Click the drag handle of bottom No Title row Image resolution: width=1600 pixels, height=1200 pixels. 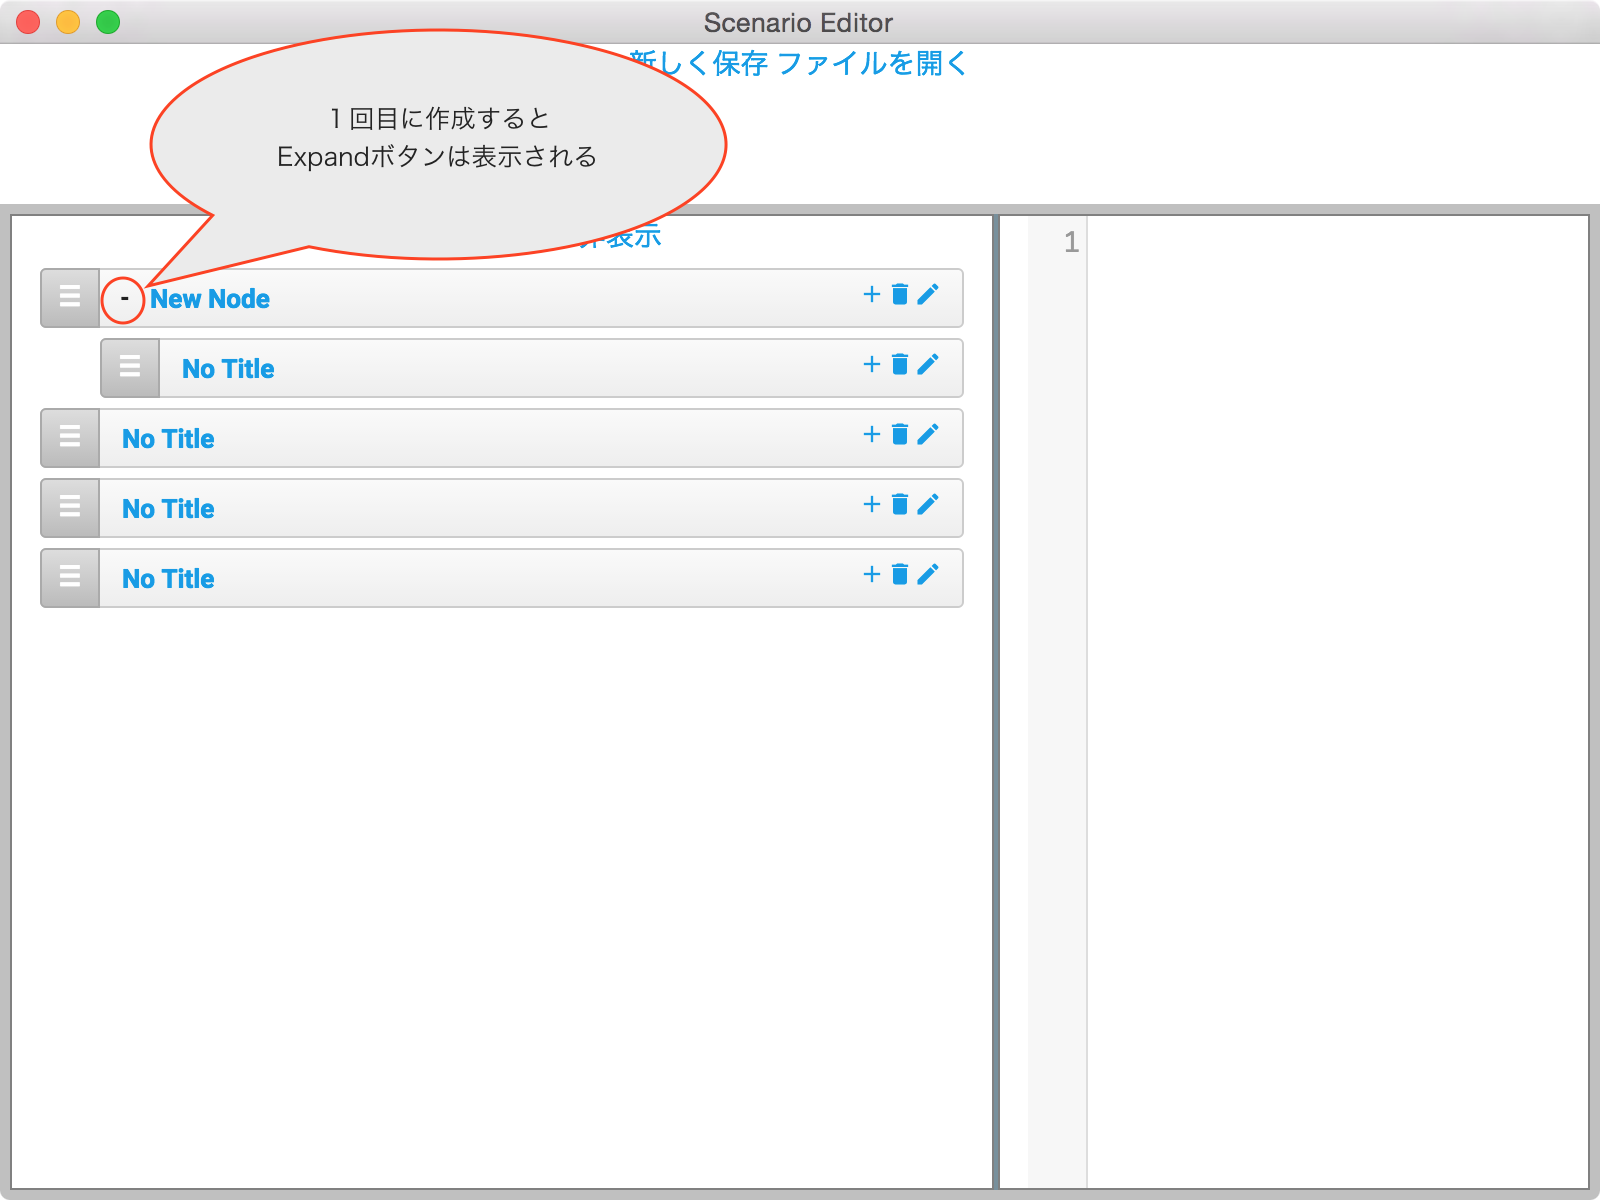coord(70,577)
